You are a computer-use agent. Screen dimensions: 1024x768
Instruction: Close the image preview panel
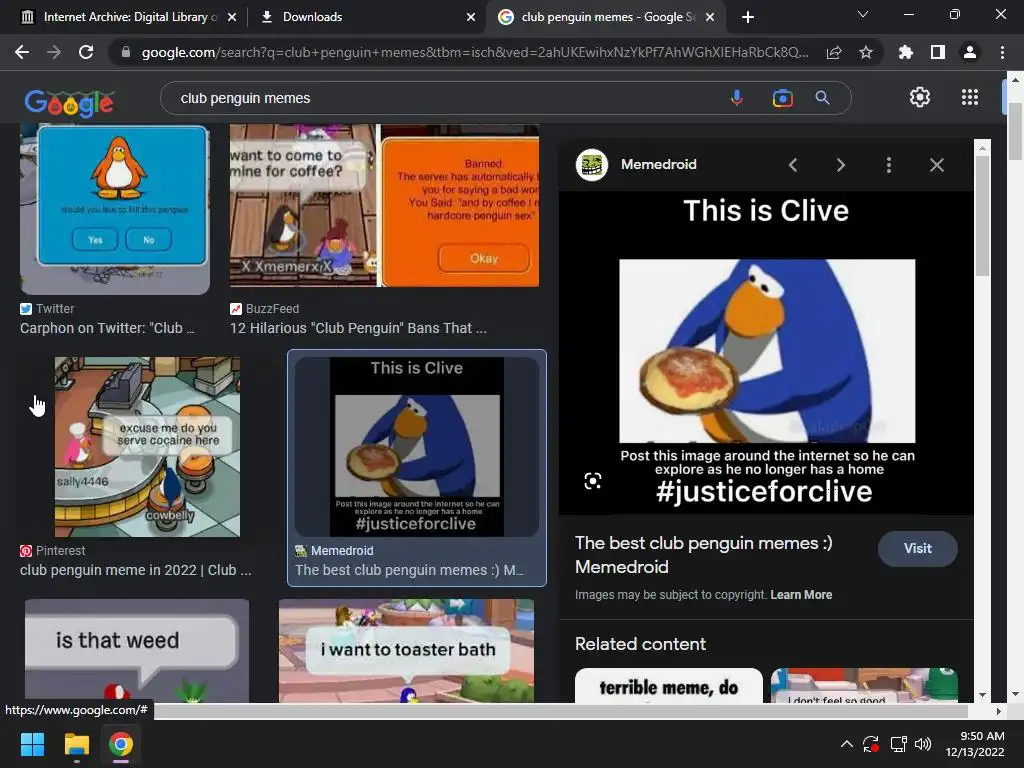[936, 165]
